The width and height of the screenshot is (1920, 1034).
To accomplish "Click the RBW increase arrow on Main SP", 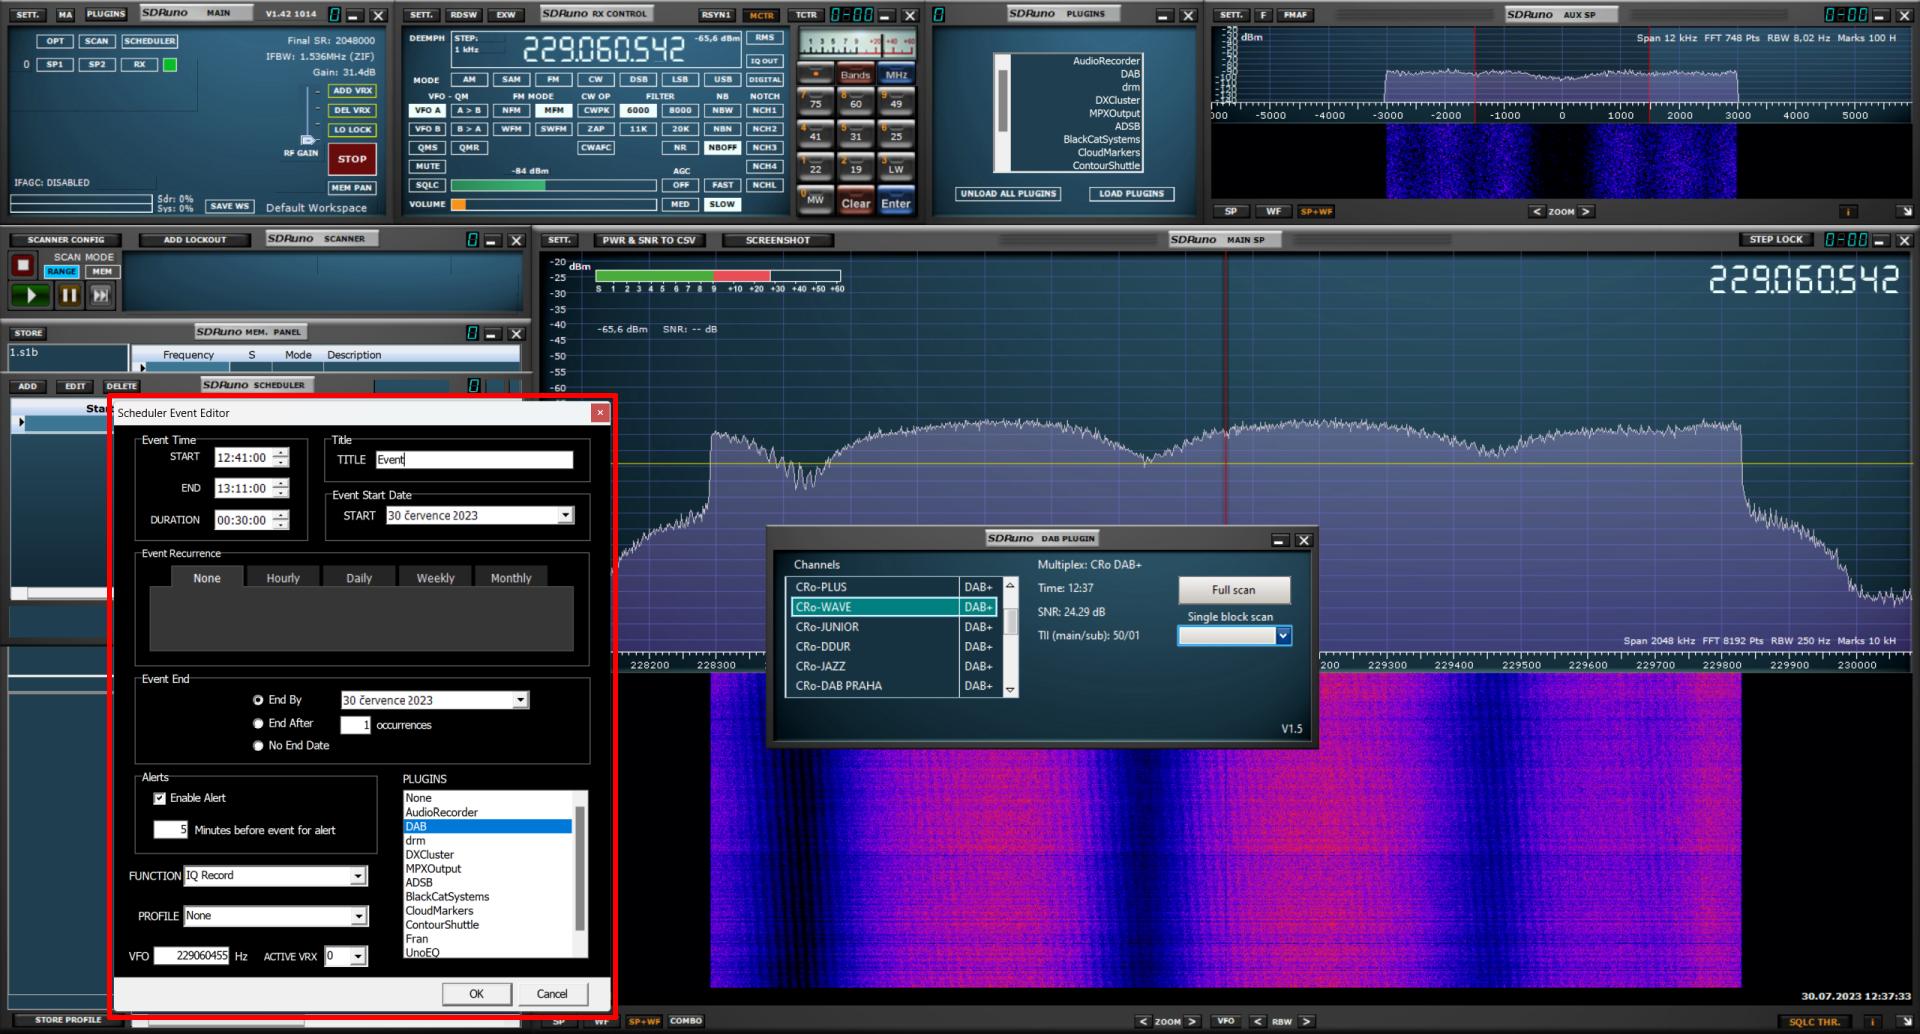I will click(1305, 1021).
